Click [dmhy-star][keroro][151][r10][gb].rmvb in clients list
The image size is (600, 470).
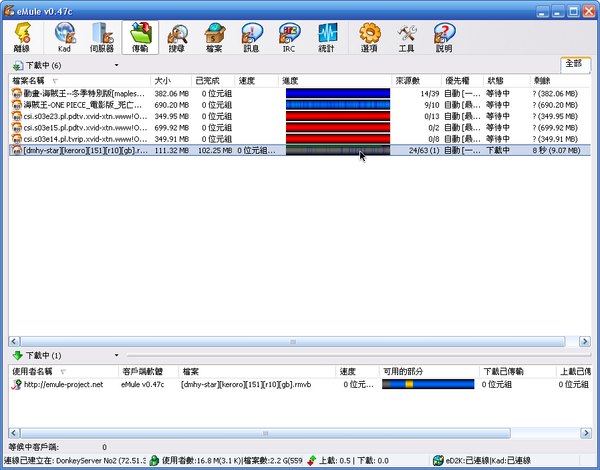(x=246, y=385)
